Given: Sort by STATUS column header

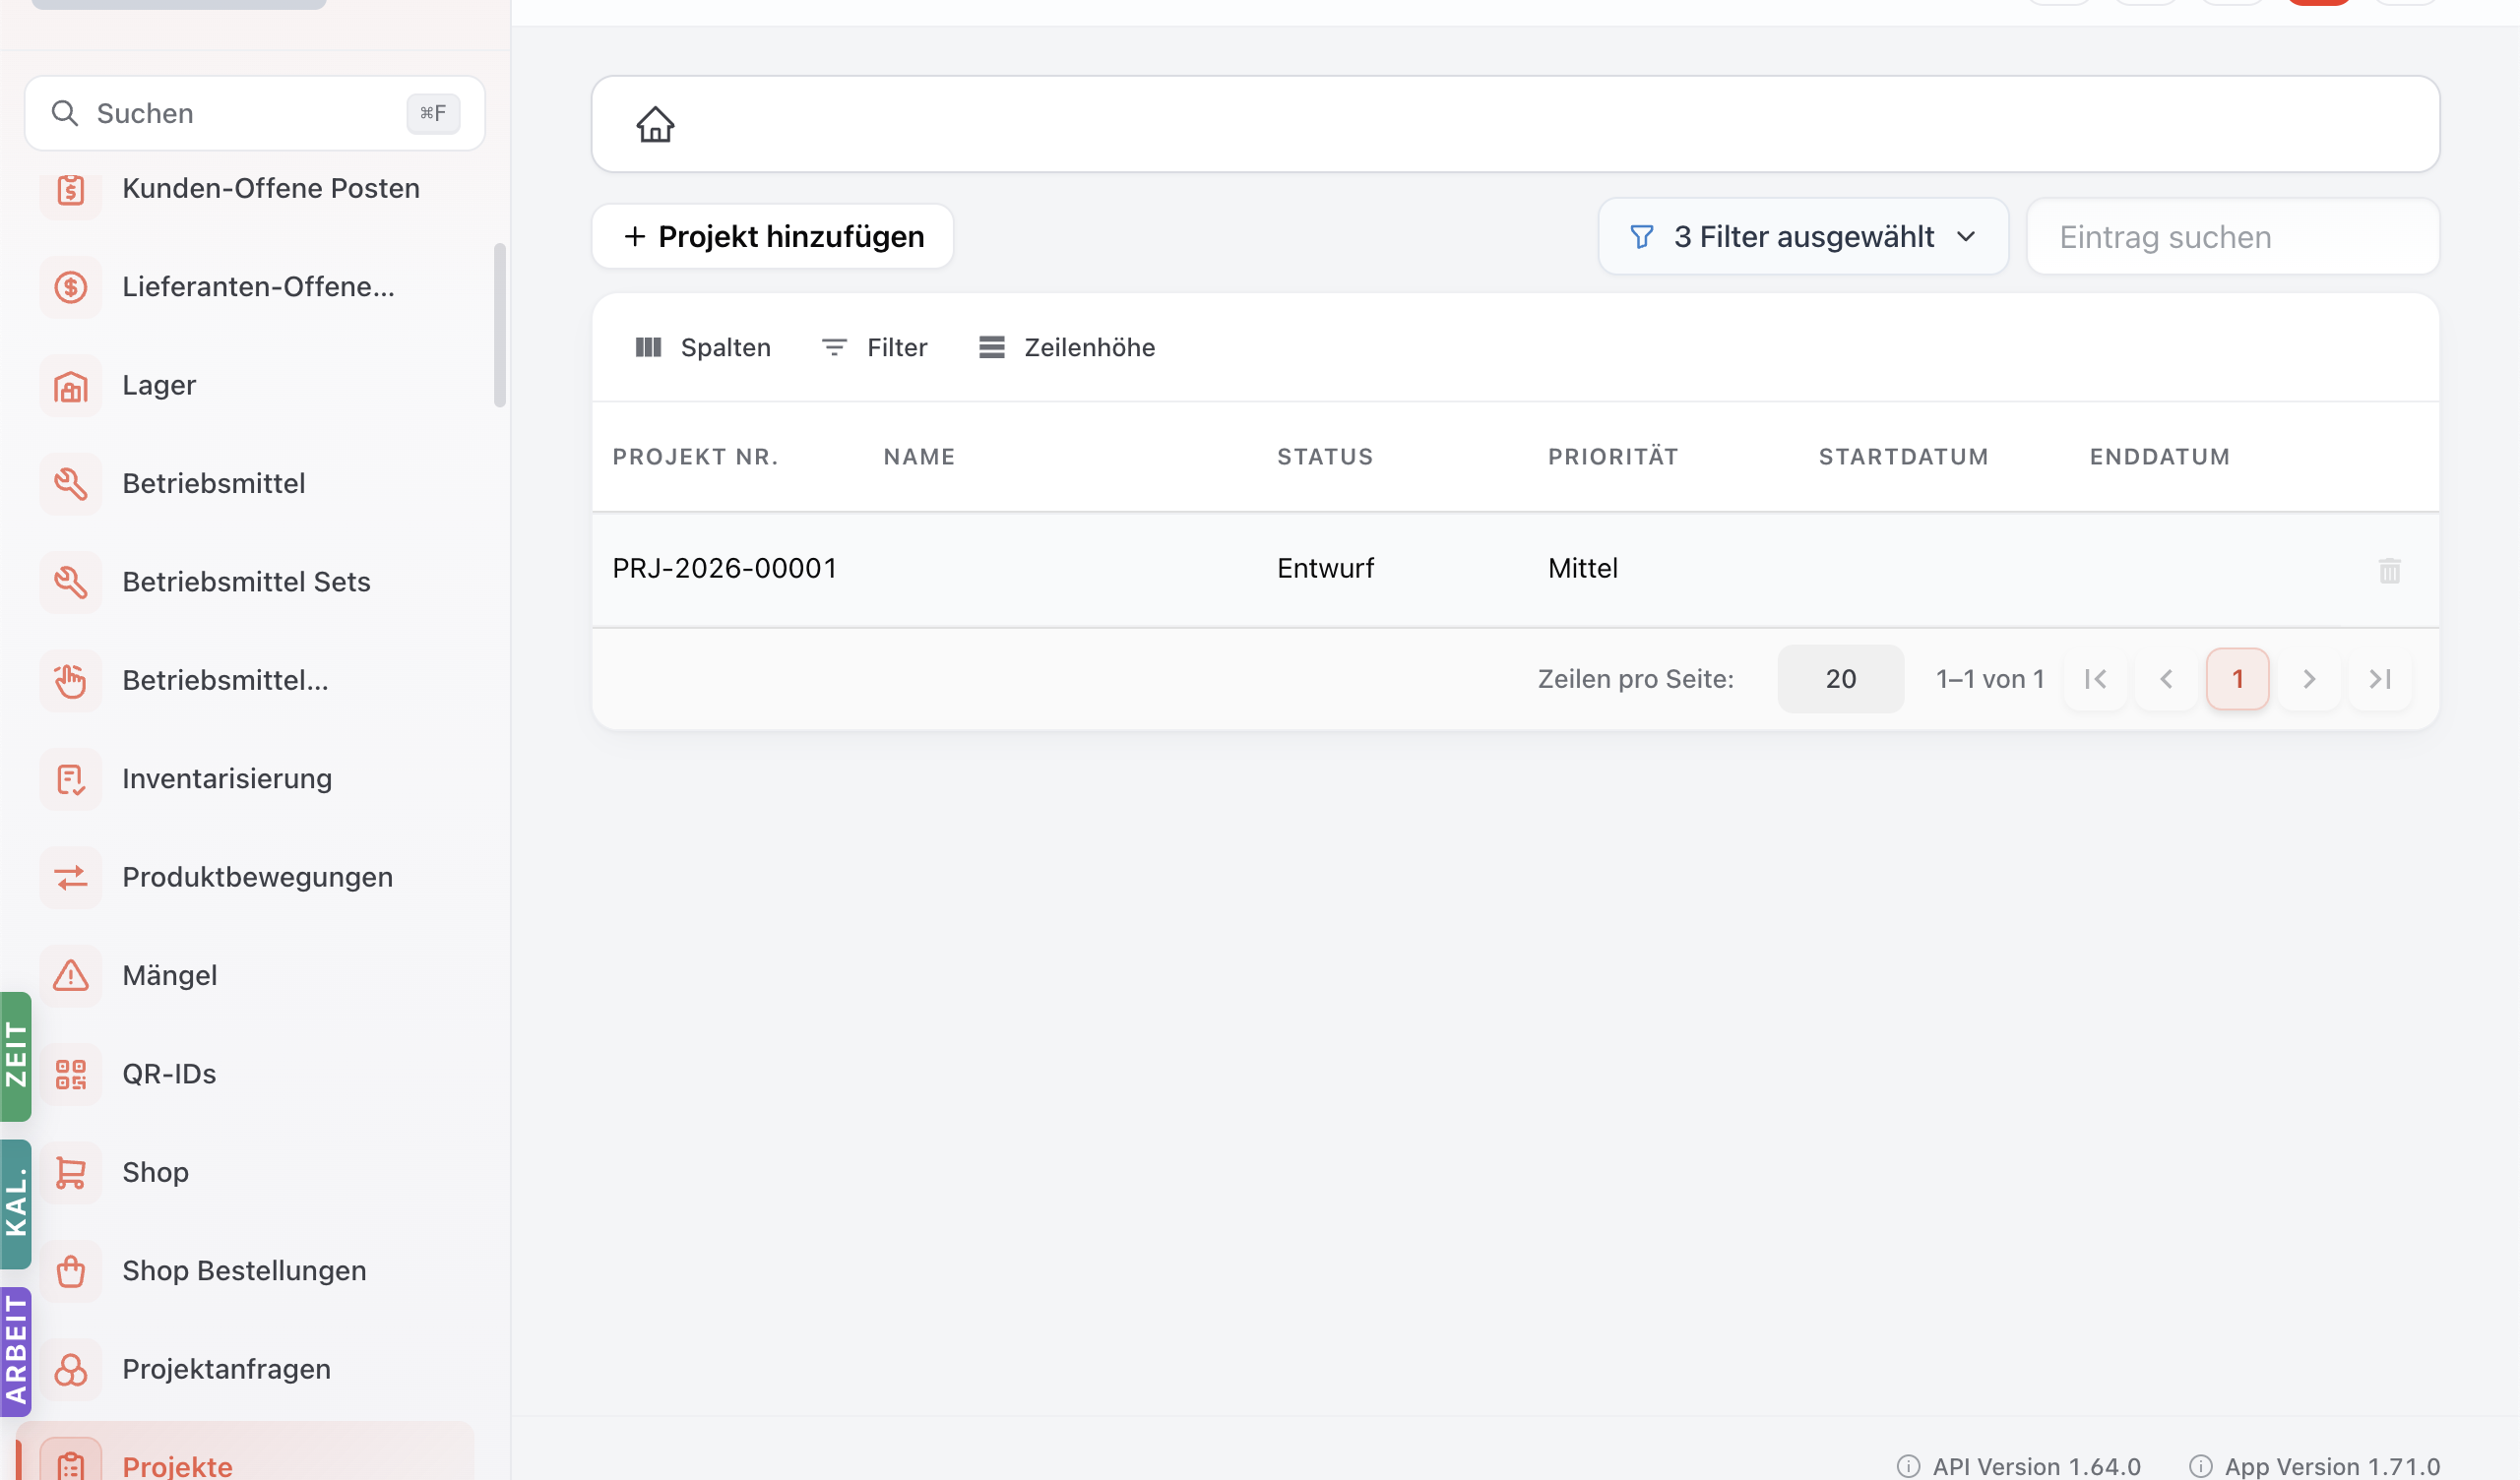Looking at the screenshot, I should tap(1325, 457).
